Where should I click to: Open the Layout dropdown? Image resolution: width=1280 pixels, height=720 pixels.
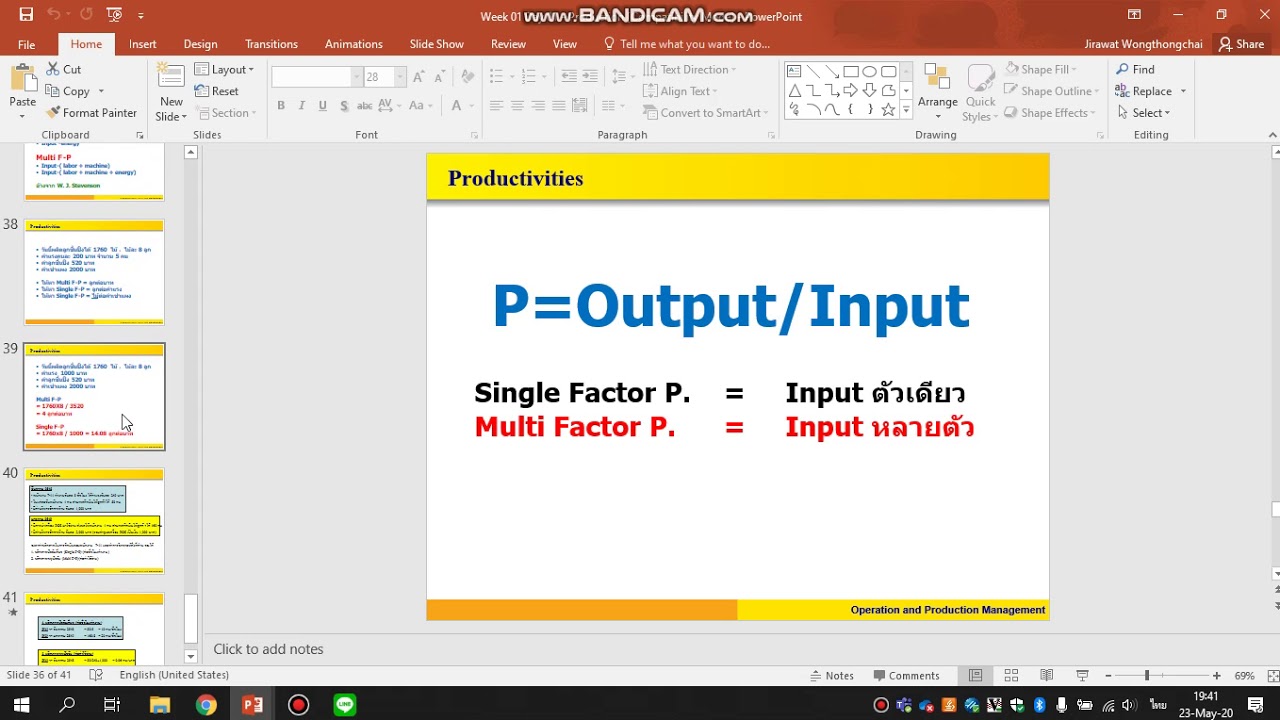pos(225,69)
